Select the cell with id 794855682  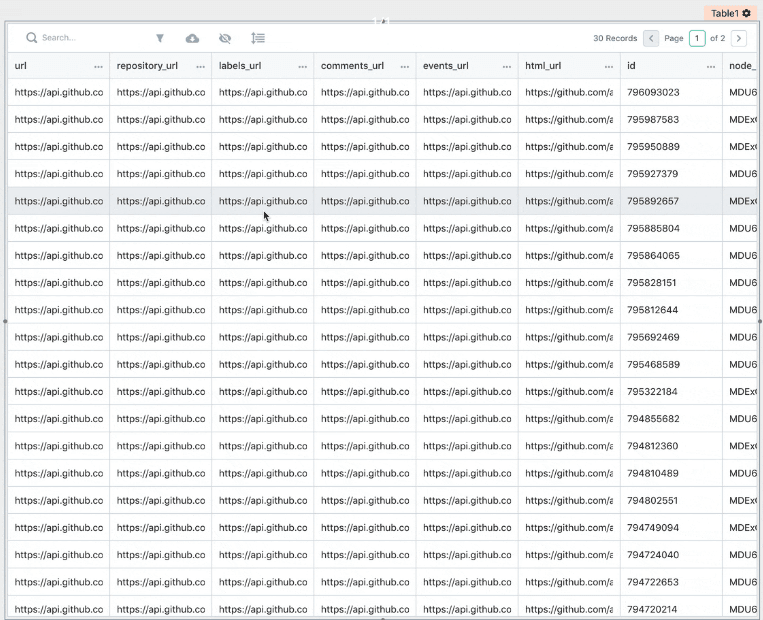click(x=672, y=419)
